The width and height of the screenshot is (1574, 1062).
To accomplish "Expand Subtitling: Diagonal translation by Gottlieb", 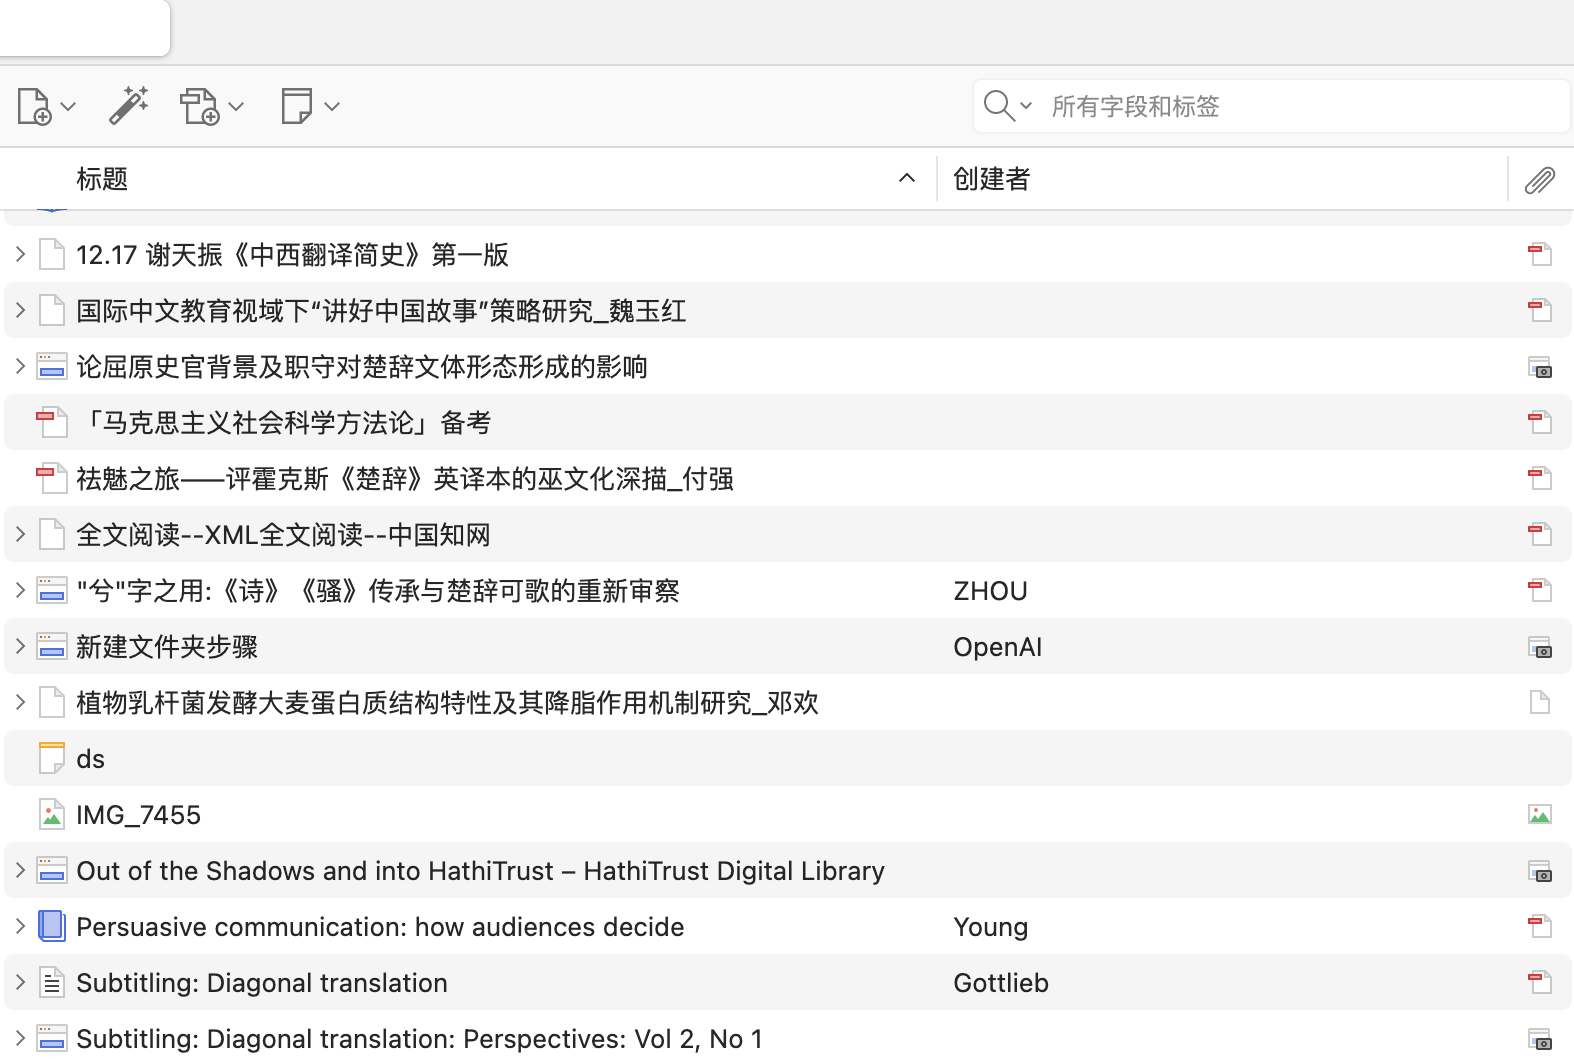I will 20,983.
